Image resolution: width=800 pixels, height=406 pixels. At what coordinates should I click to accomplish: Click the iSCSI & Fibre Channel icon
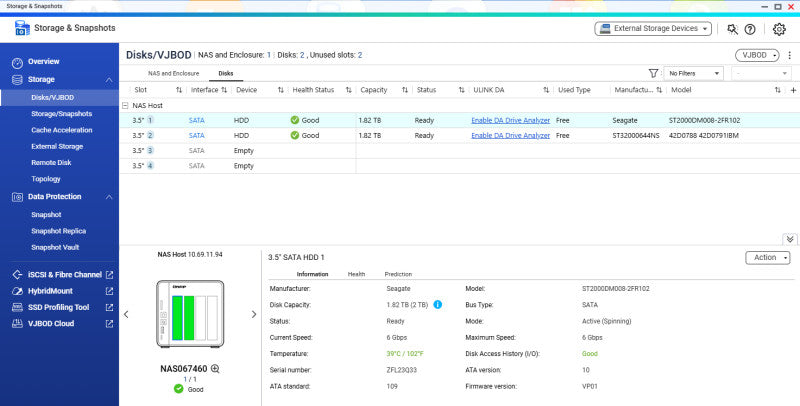coord(17,275)
